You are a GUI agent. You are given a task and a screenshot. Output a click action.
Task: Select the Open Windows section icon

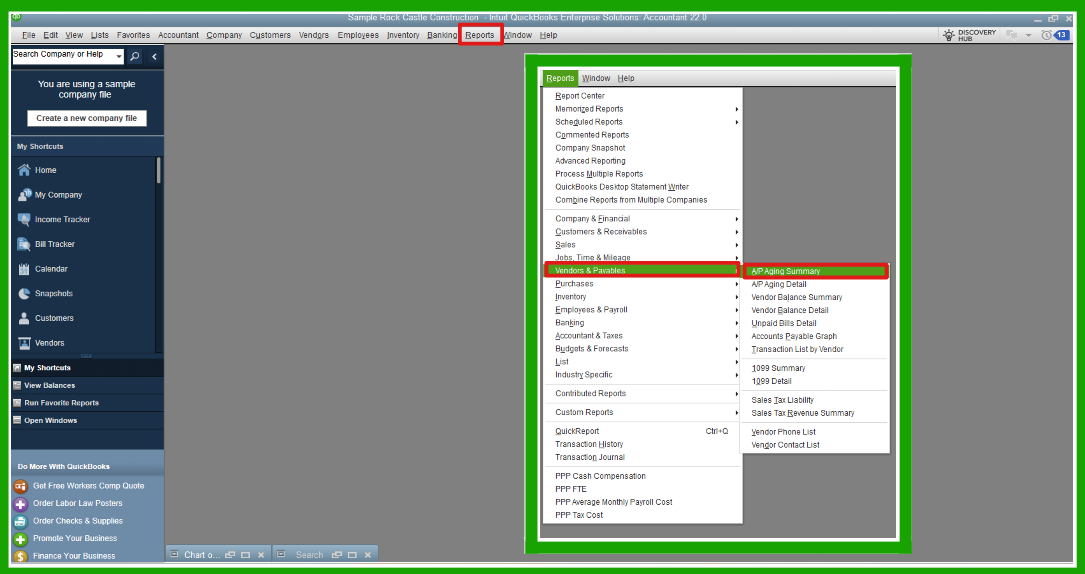(17, 420)
